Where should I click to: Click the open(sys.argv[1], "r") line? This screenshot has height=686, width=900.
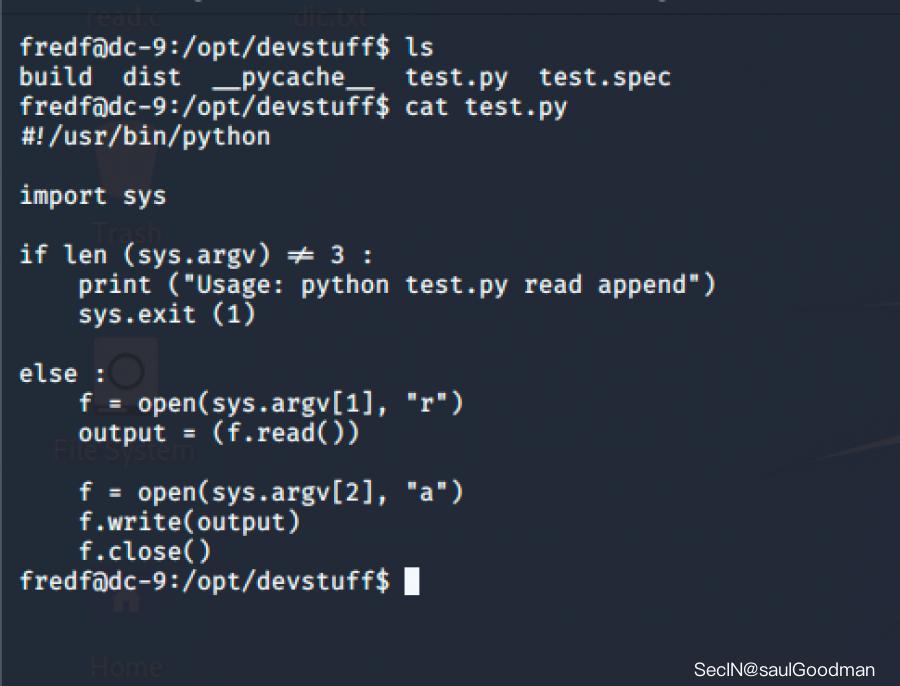[270, 404]
